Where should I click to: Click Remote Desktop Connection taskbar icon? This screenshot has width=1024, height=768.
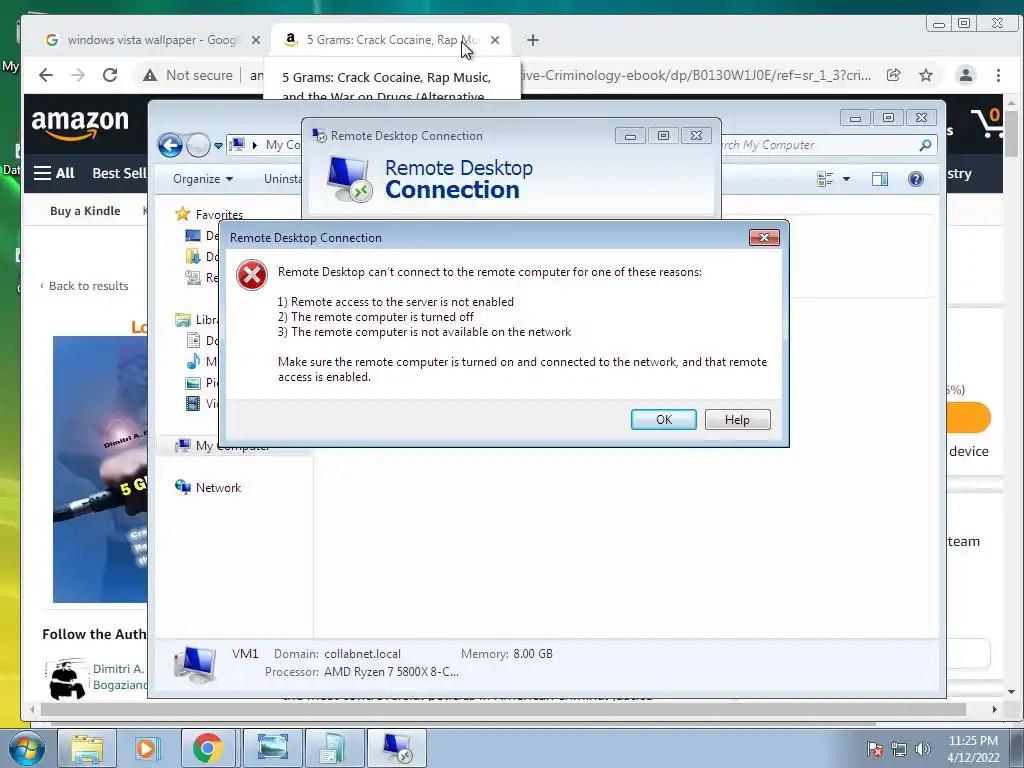coord(396,748)
